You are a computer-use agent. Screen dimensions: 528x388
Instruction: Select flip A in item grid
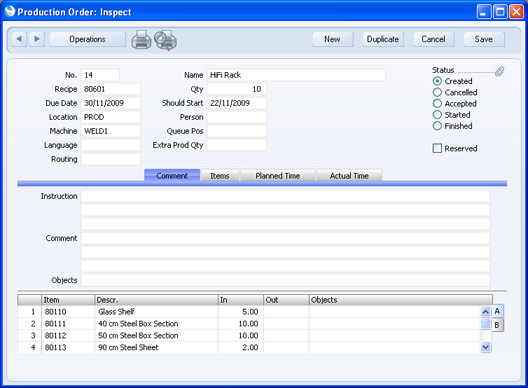click(497, 311)
